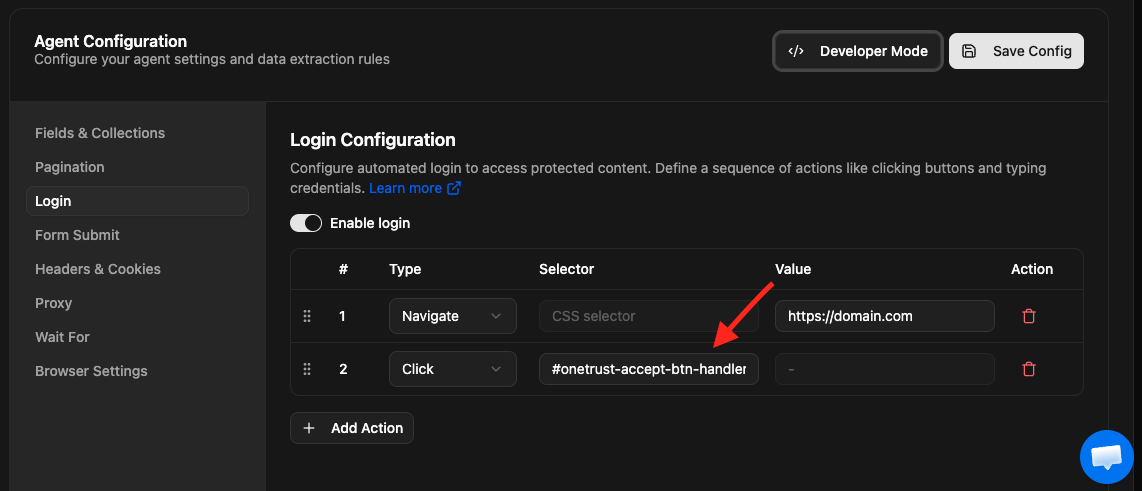1142x491 pixels.
Task: Open the Navigate type dropdown
Action: click(452, 316)
